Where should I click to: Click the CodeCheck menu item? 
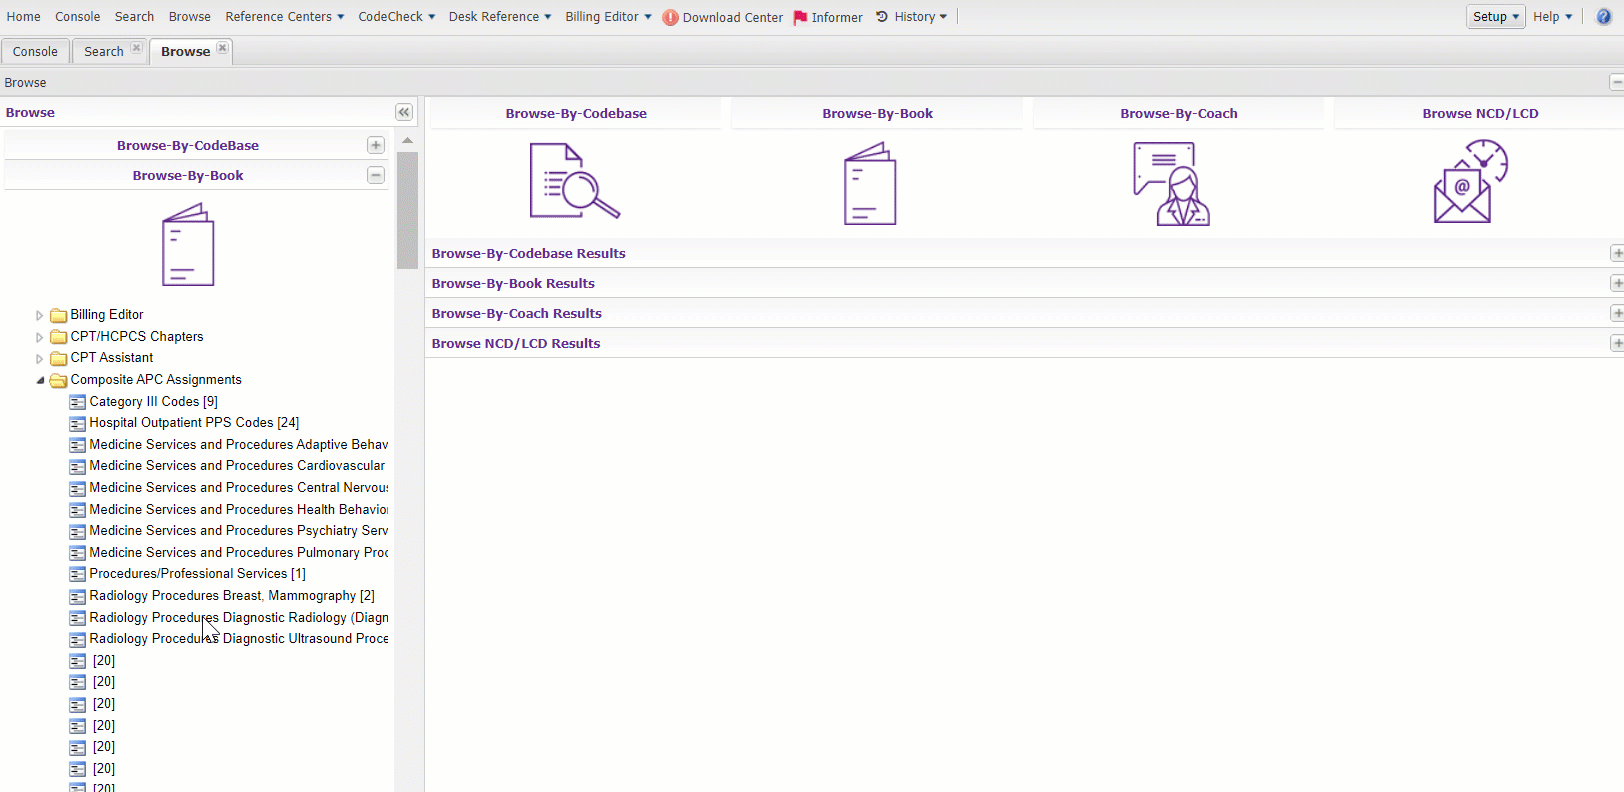(396, 17)
